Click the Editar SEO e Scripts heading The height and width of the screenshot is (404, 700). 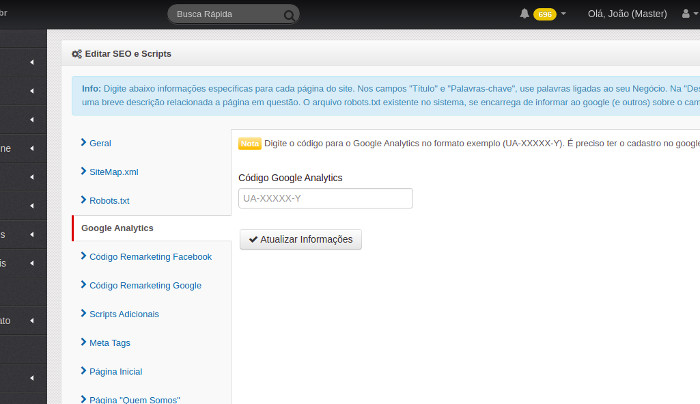point(128,54)
